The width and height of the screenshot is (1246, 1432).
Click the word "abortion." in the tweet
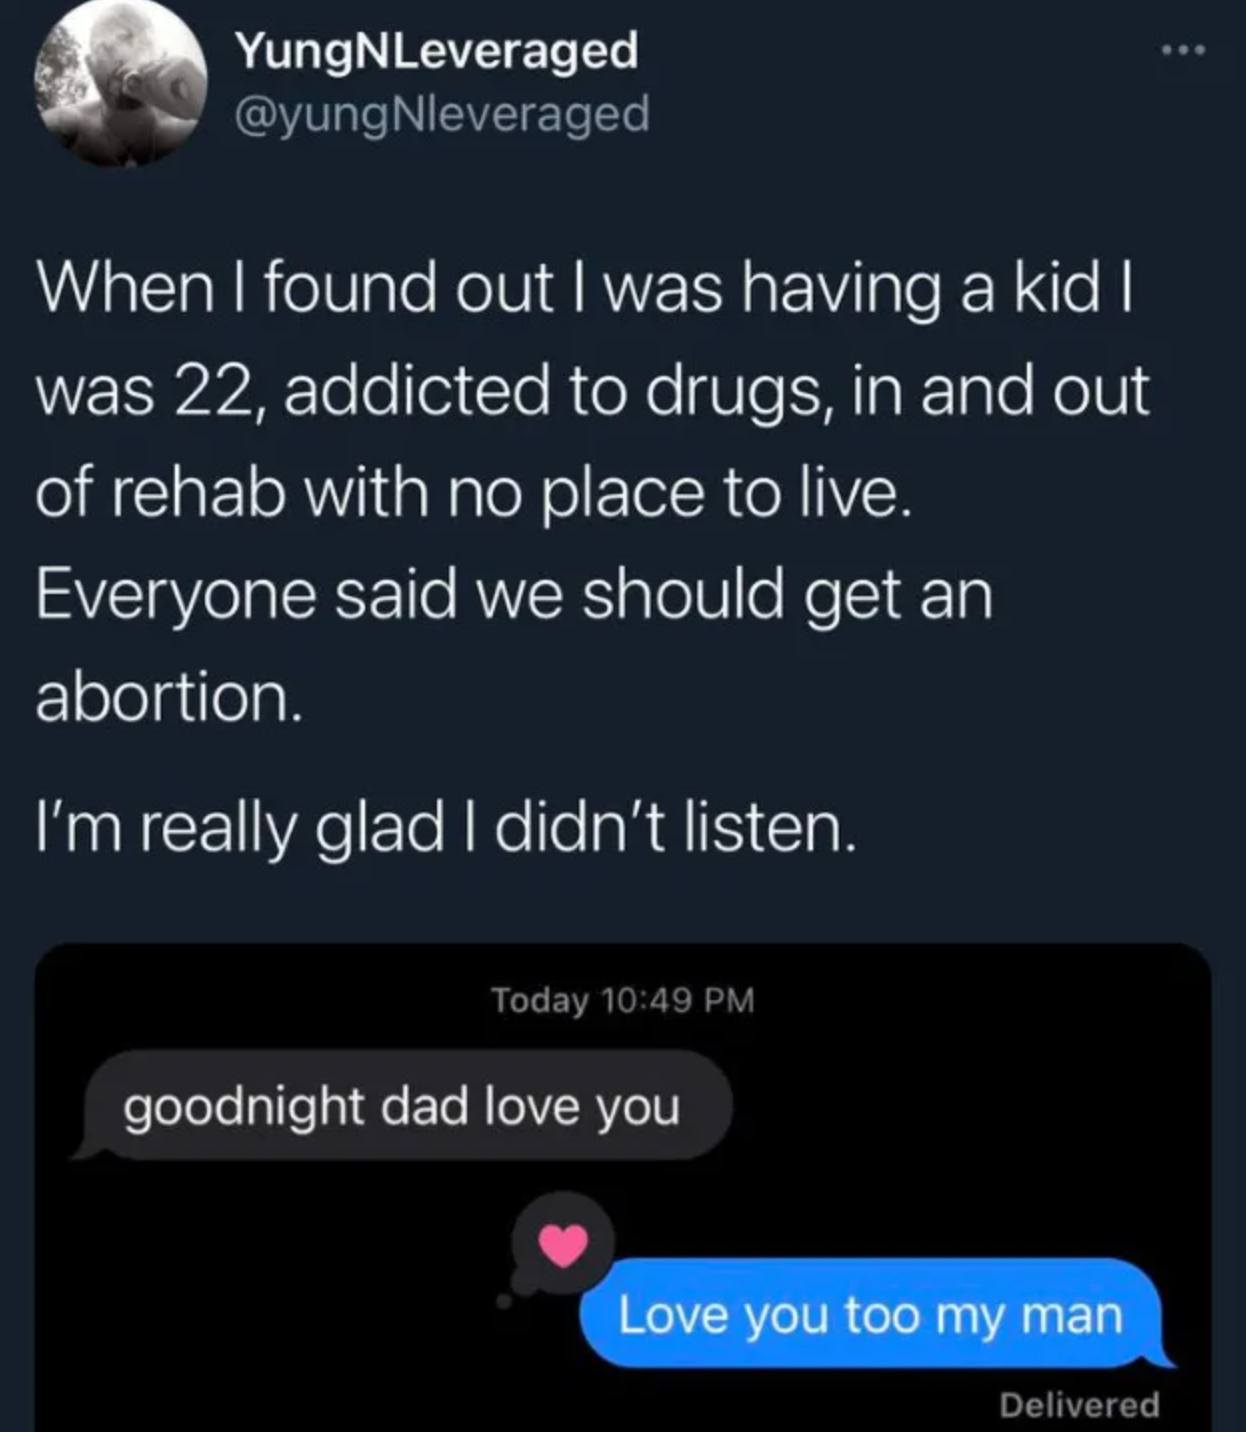coord(168,698)
